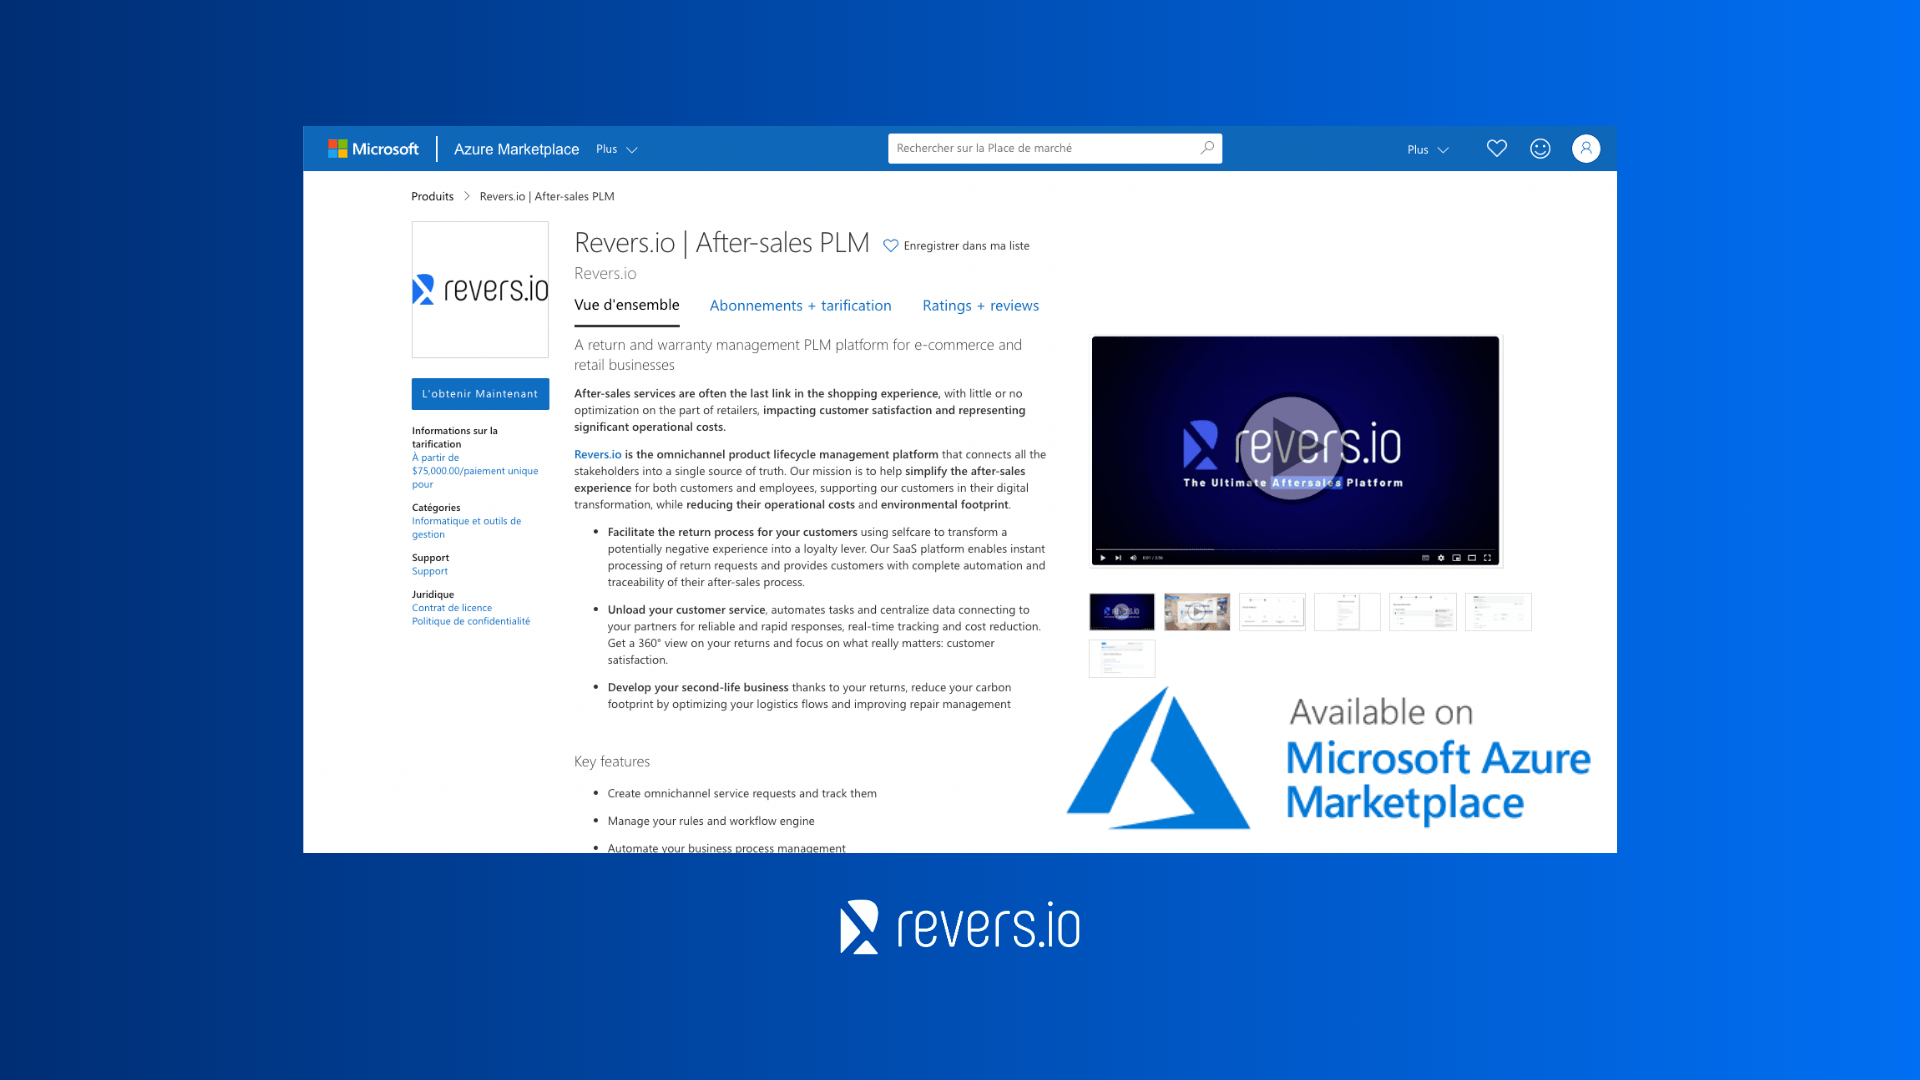Open the Ratings + reviews tab
The width and height of the screenshot is (1920, 1080).
980,306
